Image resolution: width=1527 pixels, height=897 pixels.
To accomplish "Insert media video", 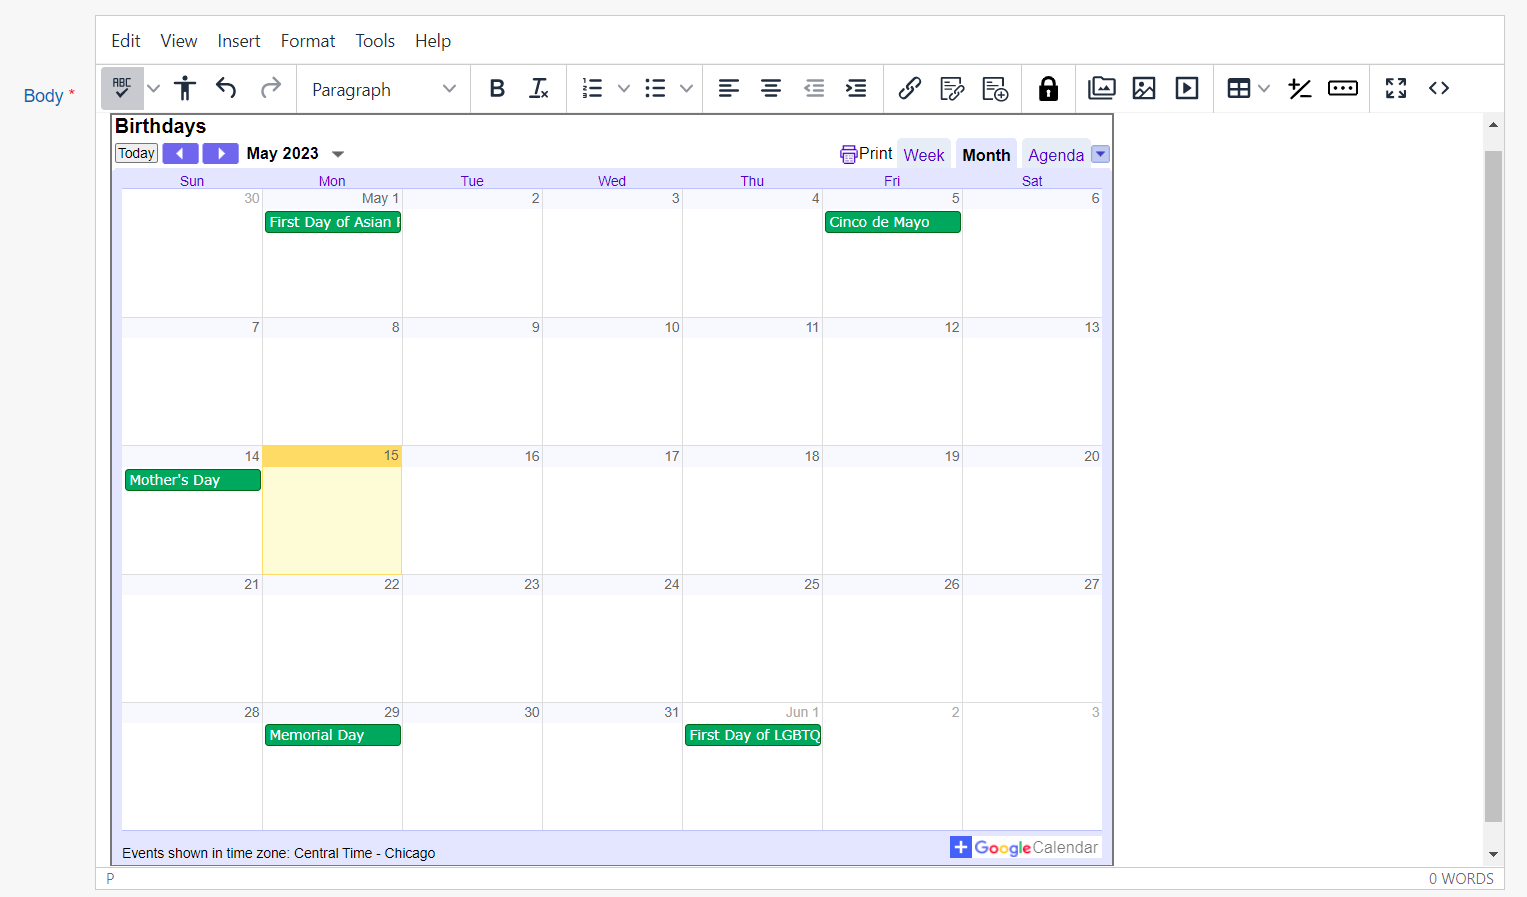I will 1187,88.
